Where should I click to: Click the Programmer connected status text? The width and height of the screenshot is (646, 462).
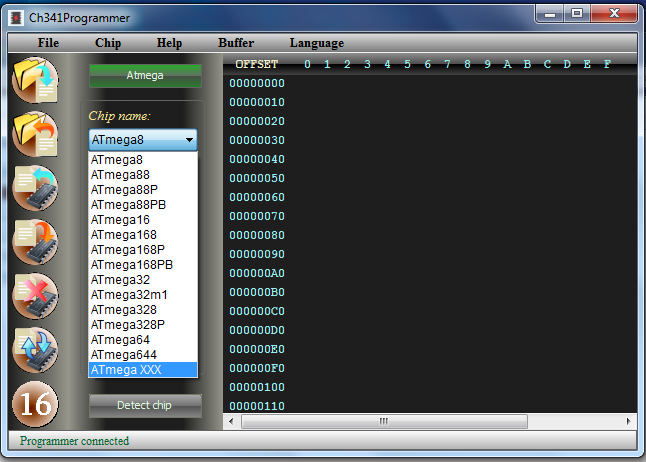pyautogui.click(x=75, y=441)
